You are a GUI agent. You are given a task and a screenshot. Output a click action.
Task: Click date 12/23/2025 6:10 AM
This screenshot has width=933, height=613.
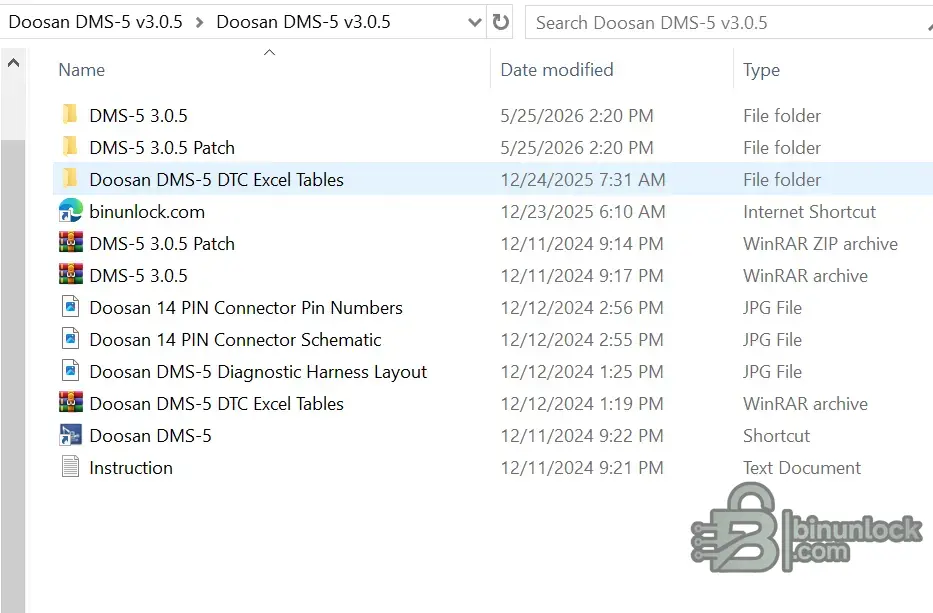pyautogui.click(x=583, y=212)
